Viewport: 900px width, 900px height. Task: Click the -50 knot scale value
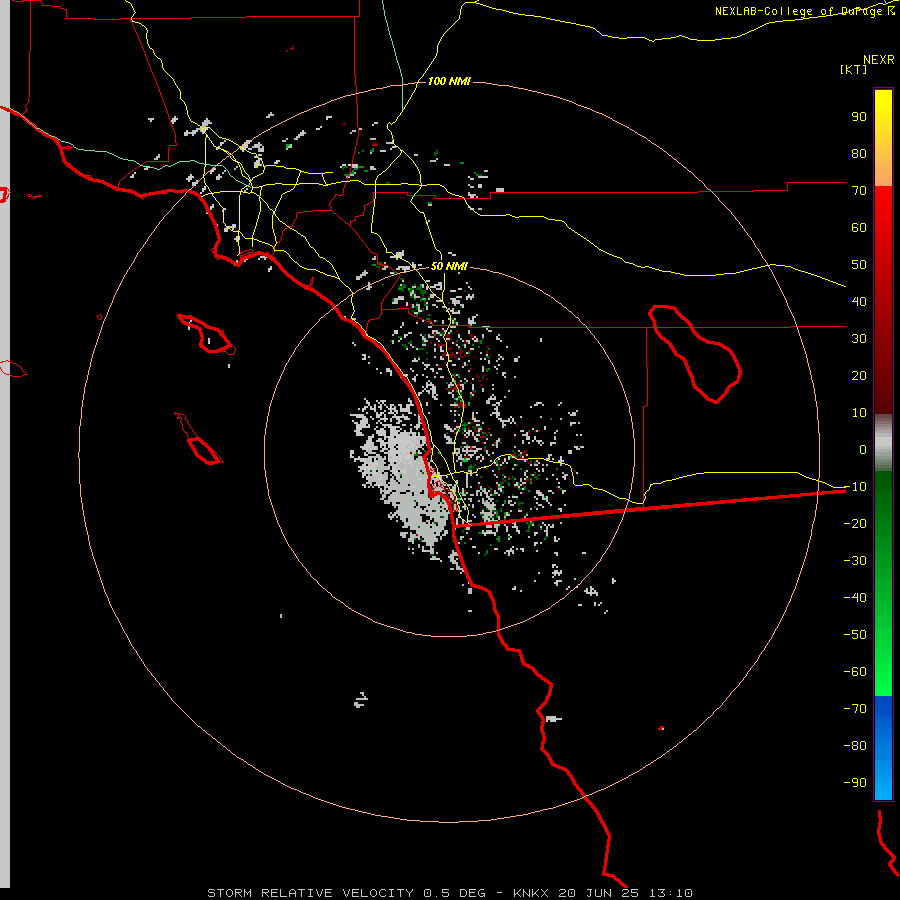coord(855,635)
